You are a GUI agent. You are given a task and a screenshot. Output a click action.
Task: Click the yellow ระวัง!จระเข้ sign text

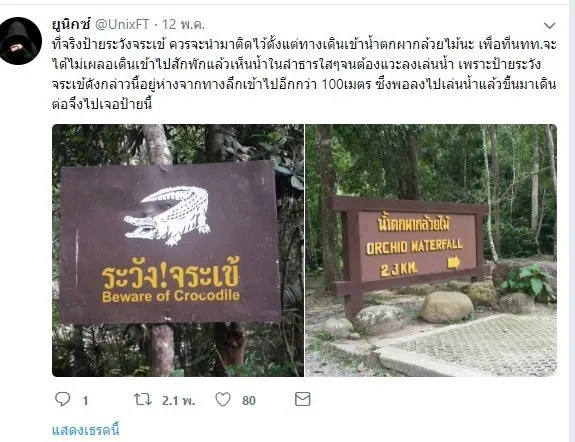tap(170, 275)
